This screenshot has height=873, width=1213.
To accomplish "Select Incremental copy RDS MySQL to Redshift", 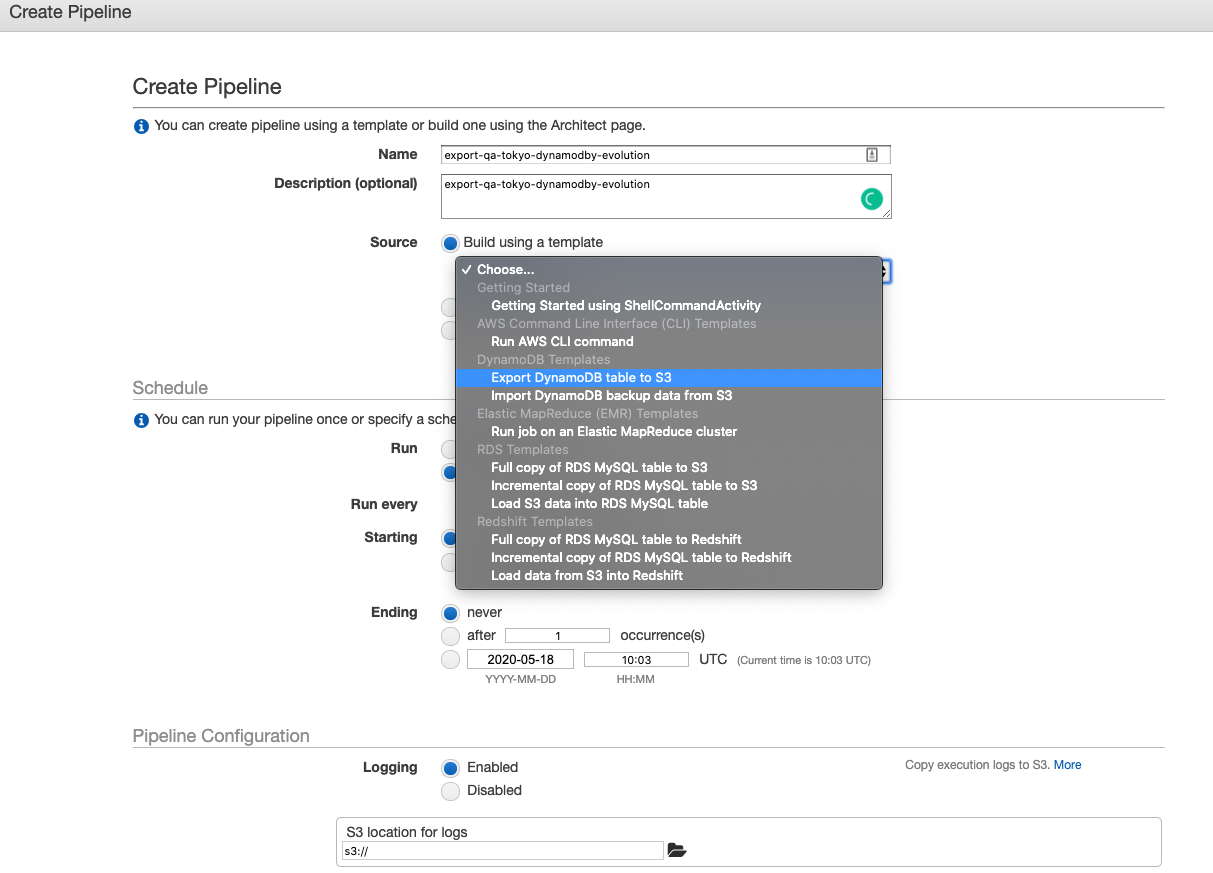I will pyautogui.click(x=668, y=558).
